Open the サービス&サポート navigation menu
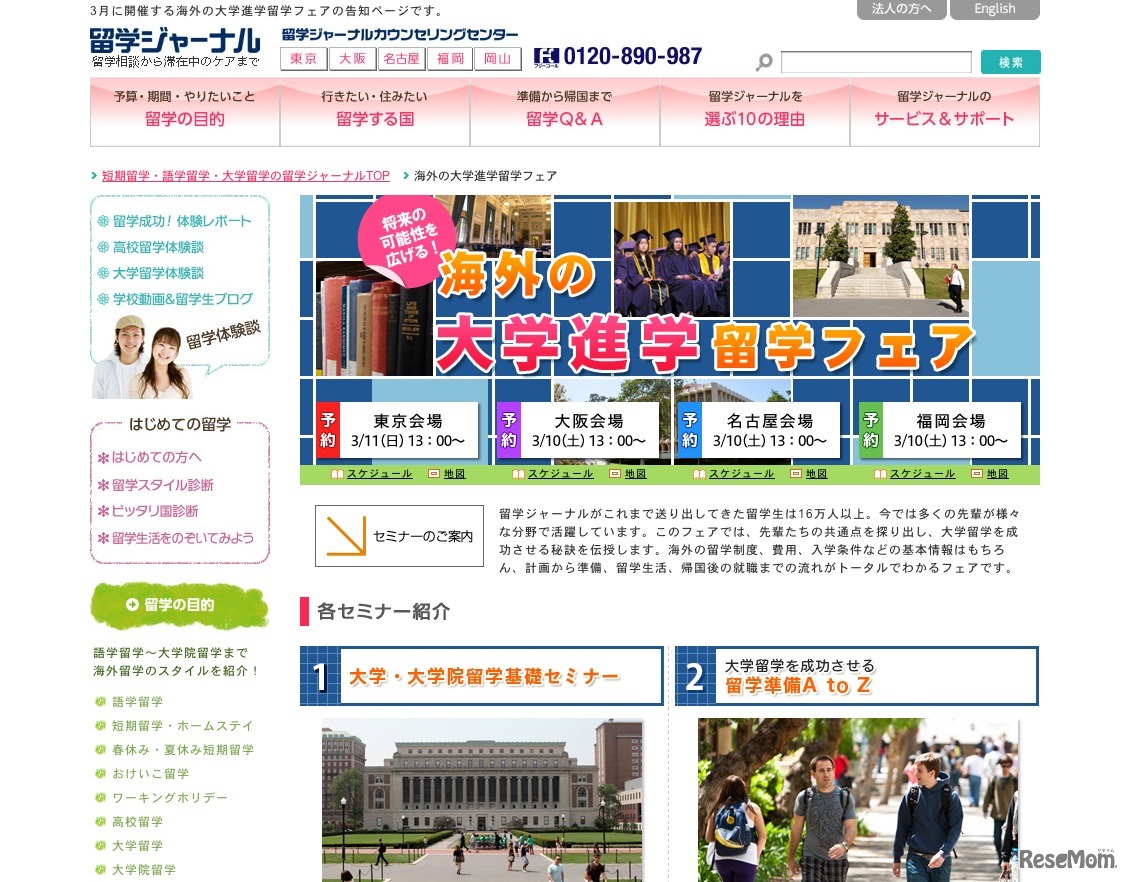 [945, 112]
